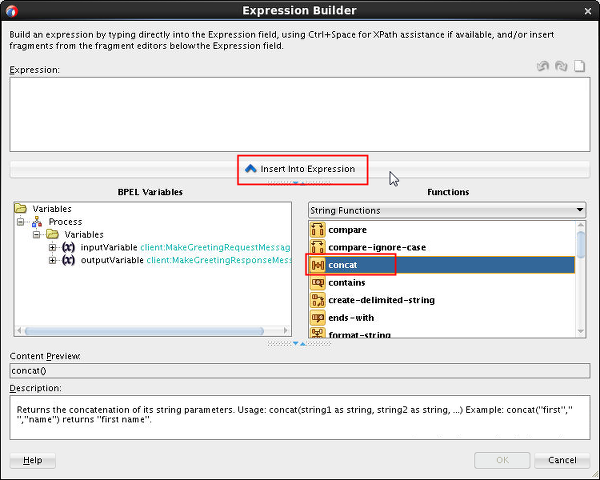Click the Help button

coord(32,460)
